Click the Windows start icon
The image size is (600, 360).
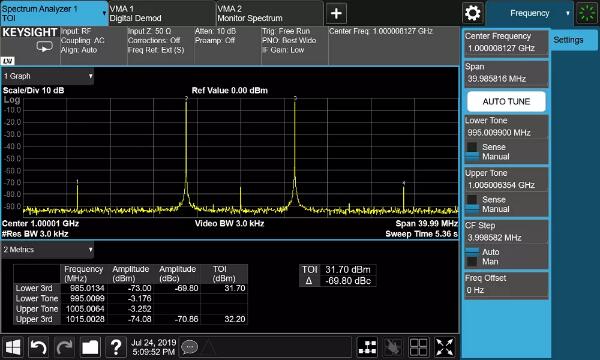point(13,347)
